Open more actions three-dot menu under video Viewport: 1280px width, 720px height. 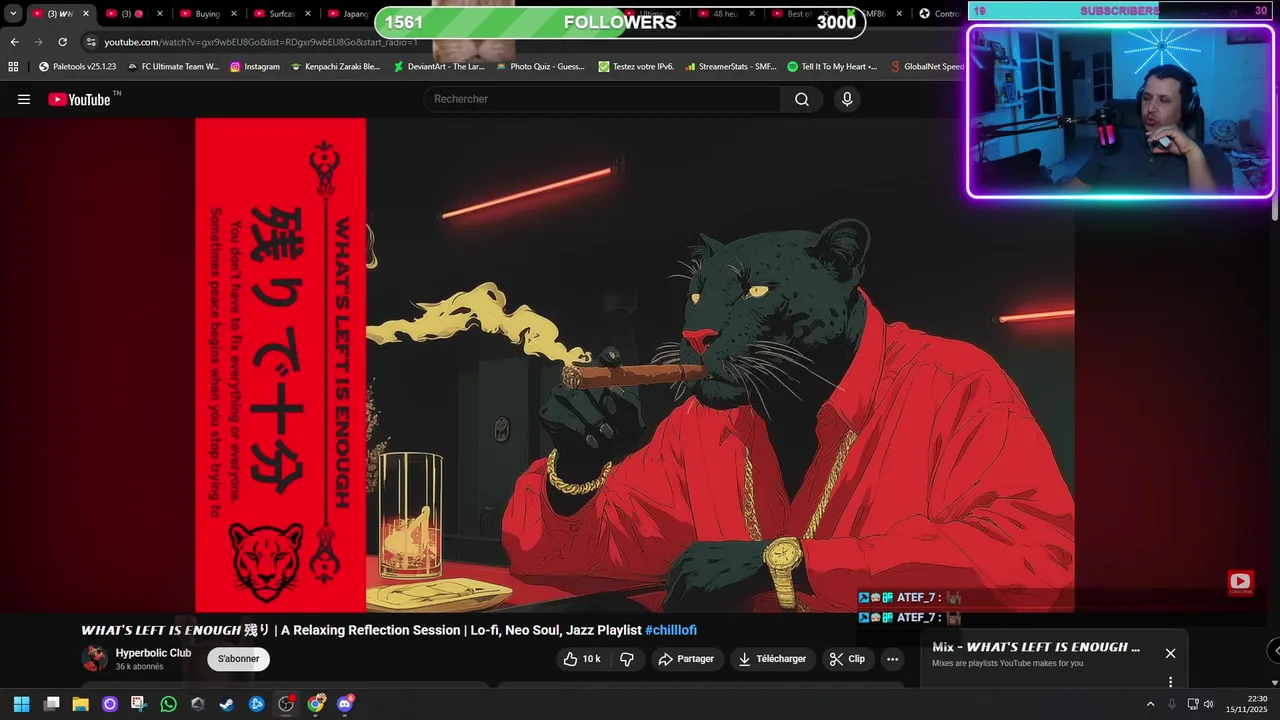tap(892, 659)
